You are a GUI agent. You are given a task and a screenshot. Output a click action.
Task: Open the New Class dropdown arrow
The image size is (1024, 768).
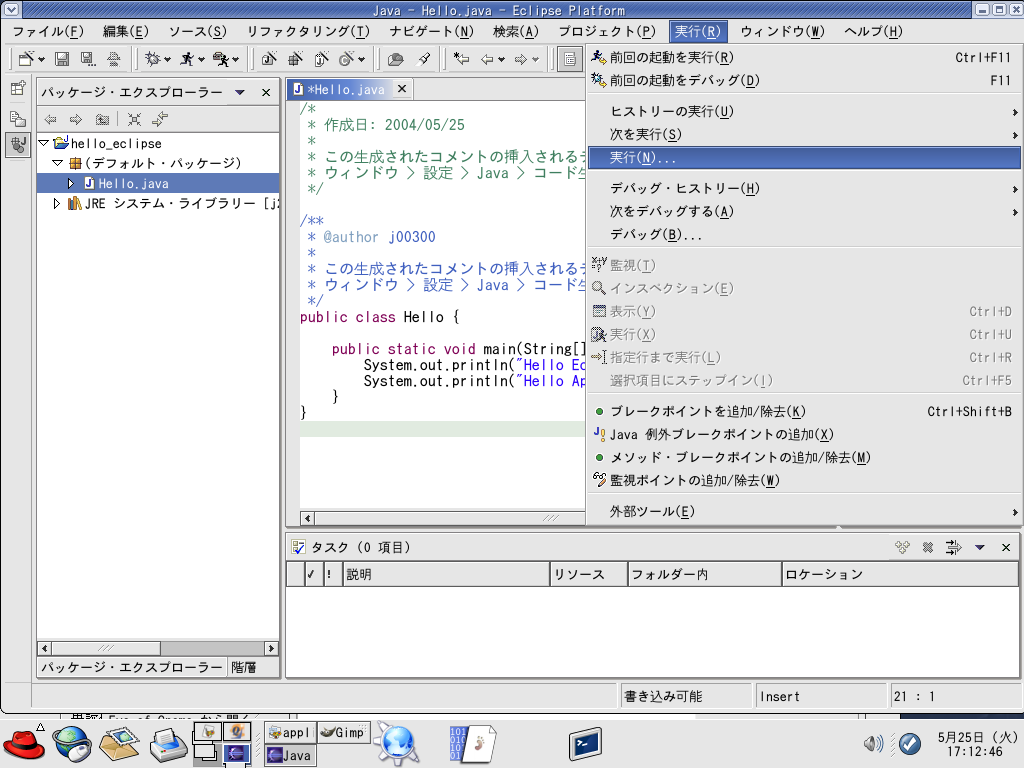(361, 59)
